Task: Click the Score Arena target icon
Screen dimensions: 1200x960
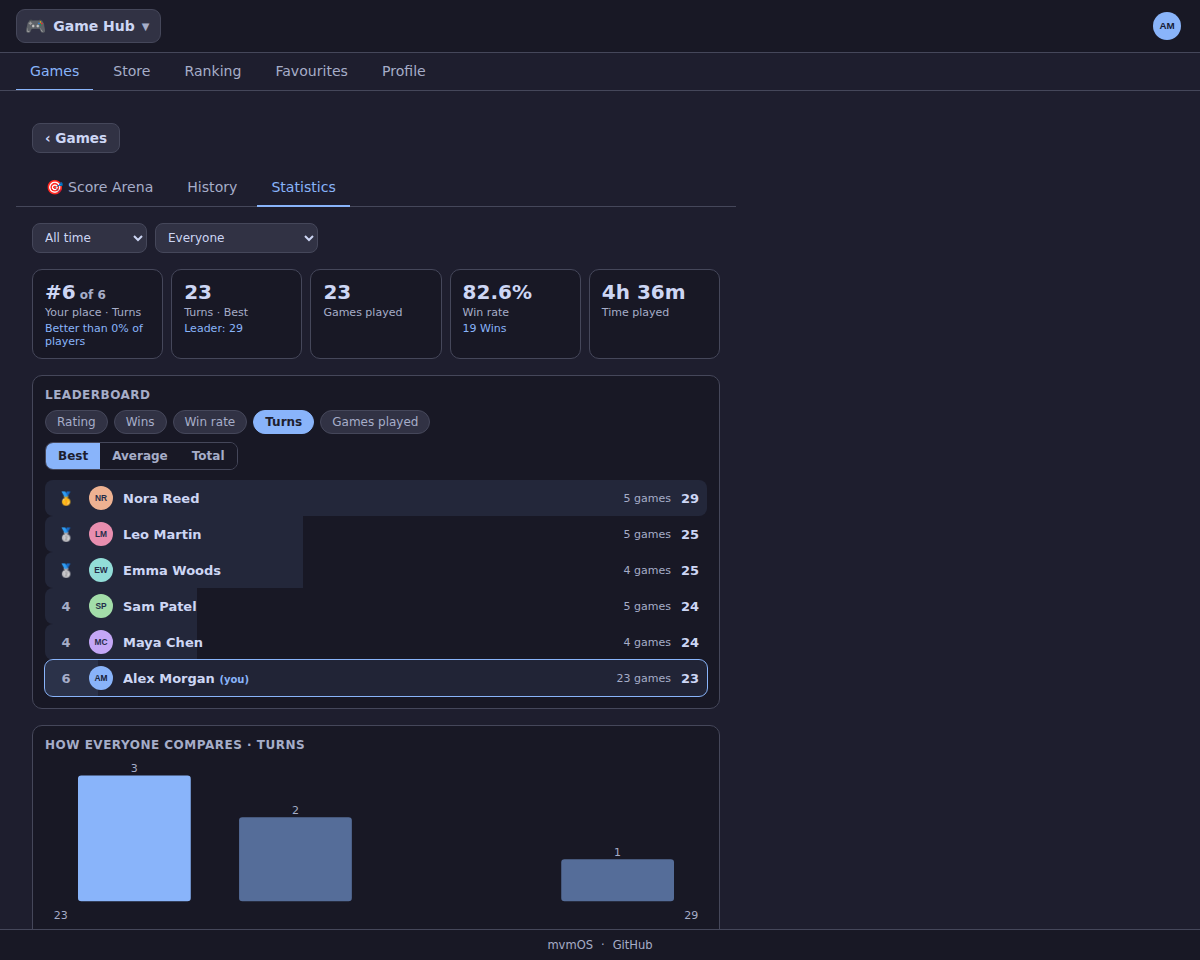Action: pos(55,187)
